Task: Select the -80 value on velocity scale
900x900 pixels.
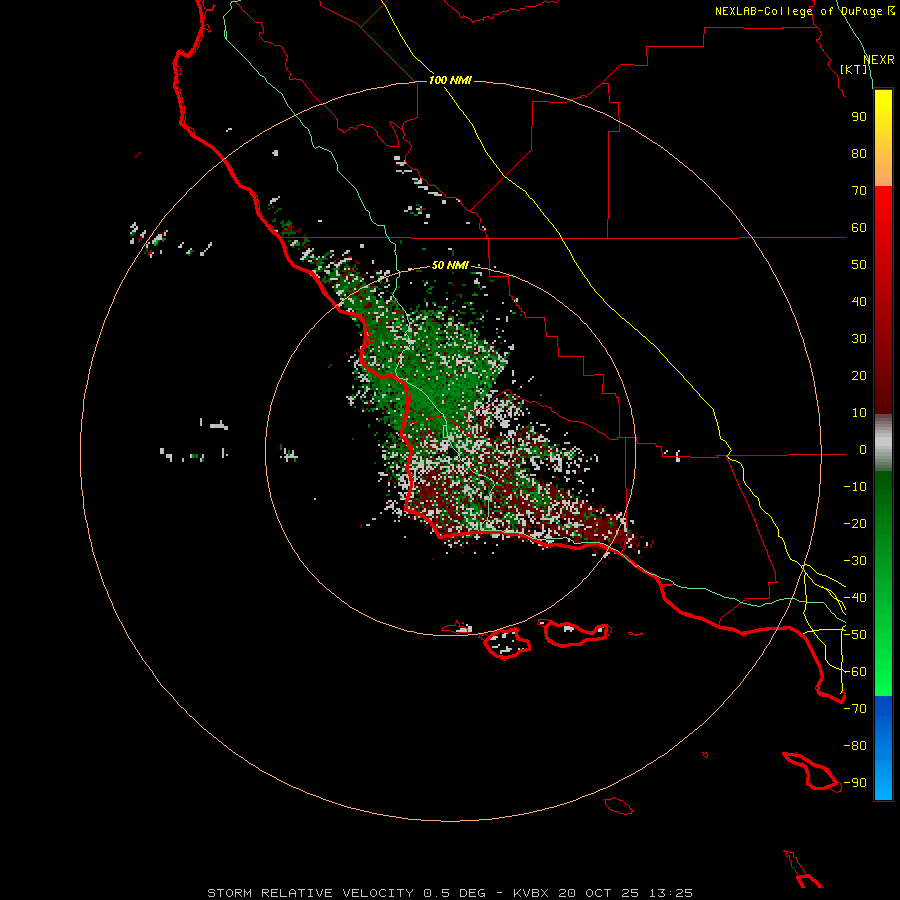Action: (x=855, y=746)
